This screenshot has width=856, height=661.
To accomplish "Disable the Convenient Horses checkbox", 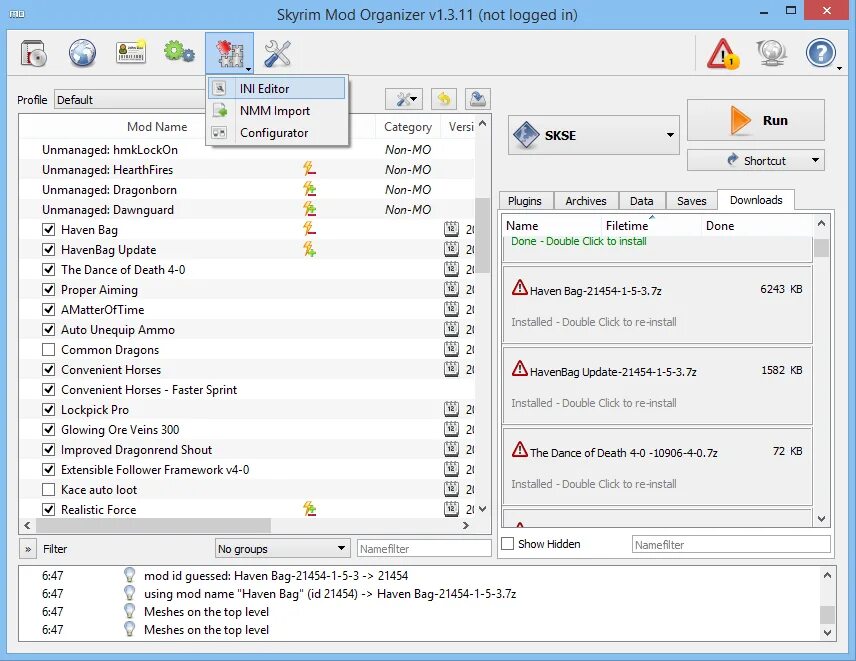I will tap(49, 370).
